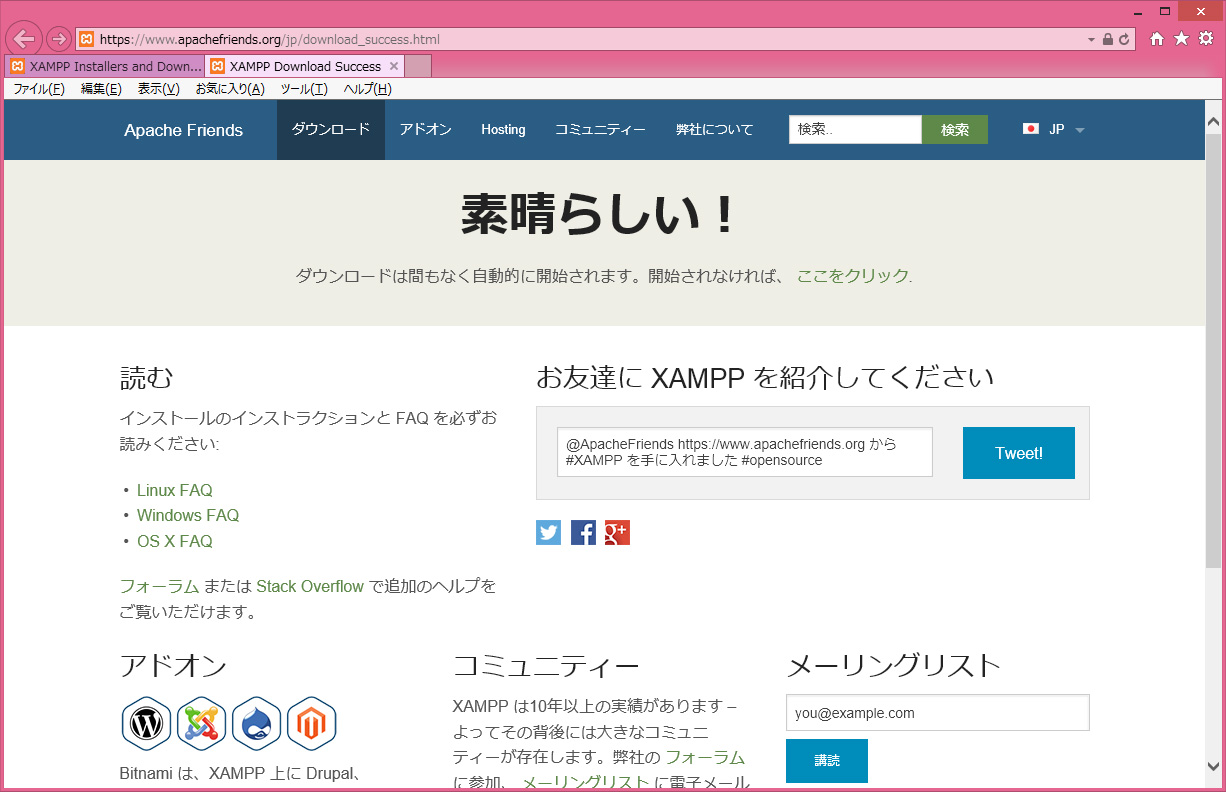1226x792 pixels.
Task: Click the Facebook share icon
Action: click(583, 533)
